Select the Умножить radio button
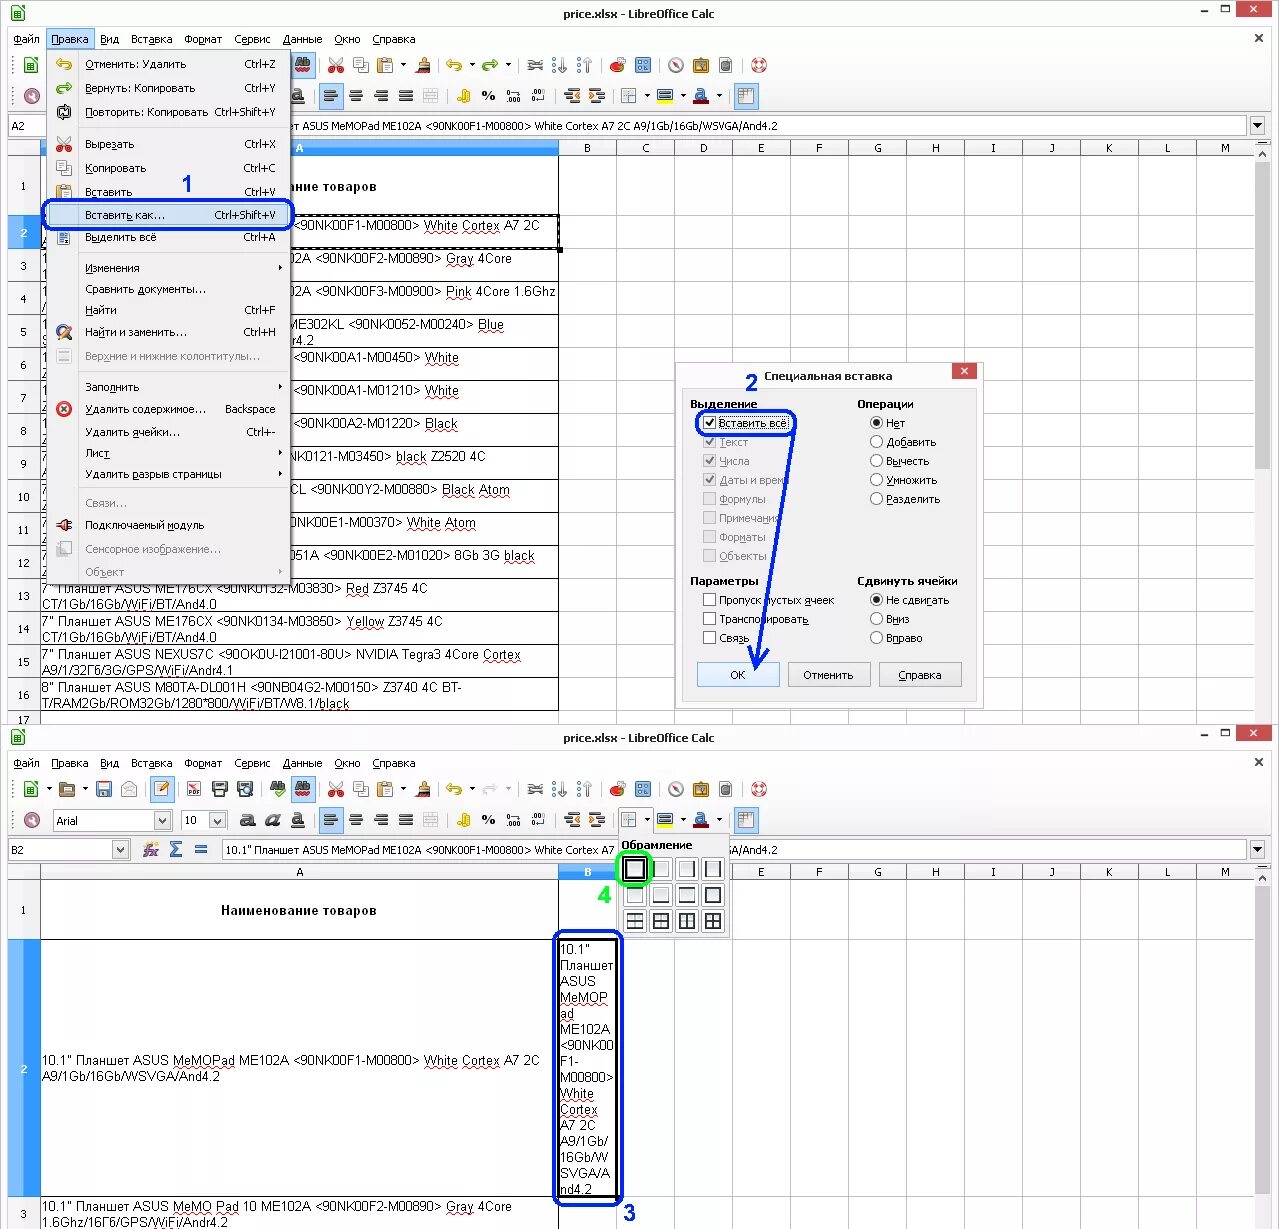The height and width of the screenshot is (1229, 1279). pos(876,480)
